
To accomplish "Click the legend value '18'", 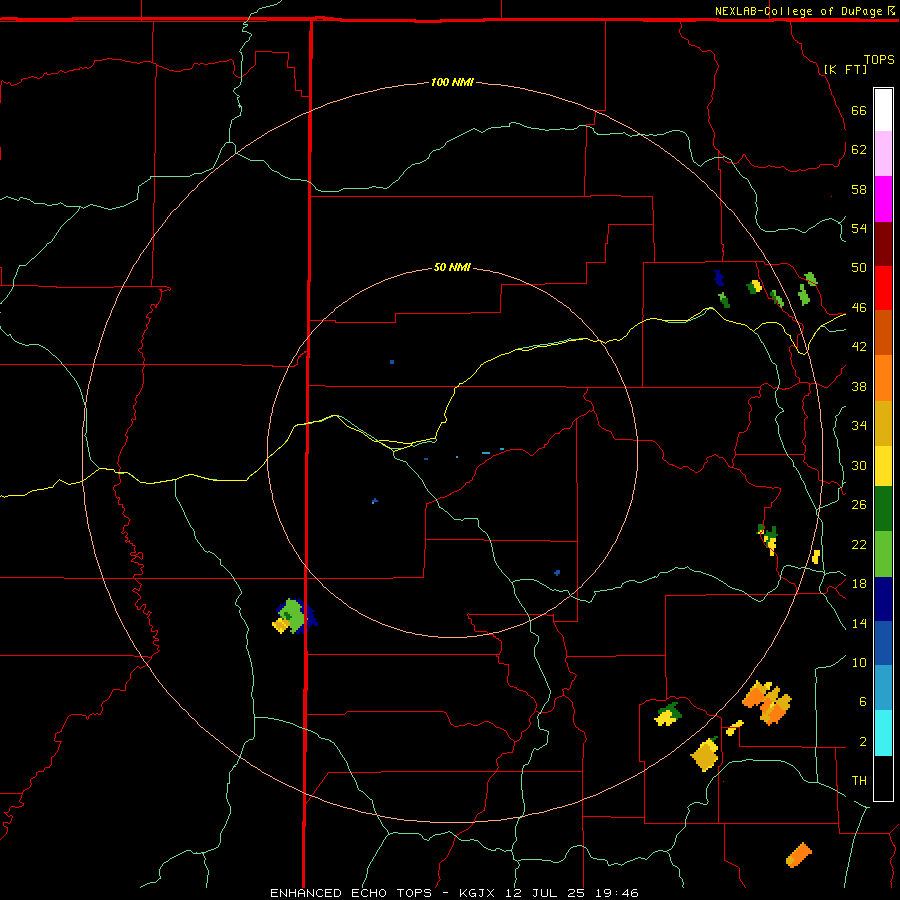I will click(x=859, y=584).
